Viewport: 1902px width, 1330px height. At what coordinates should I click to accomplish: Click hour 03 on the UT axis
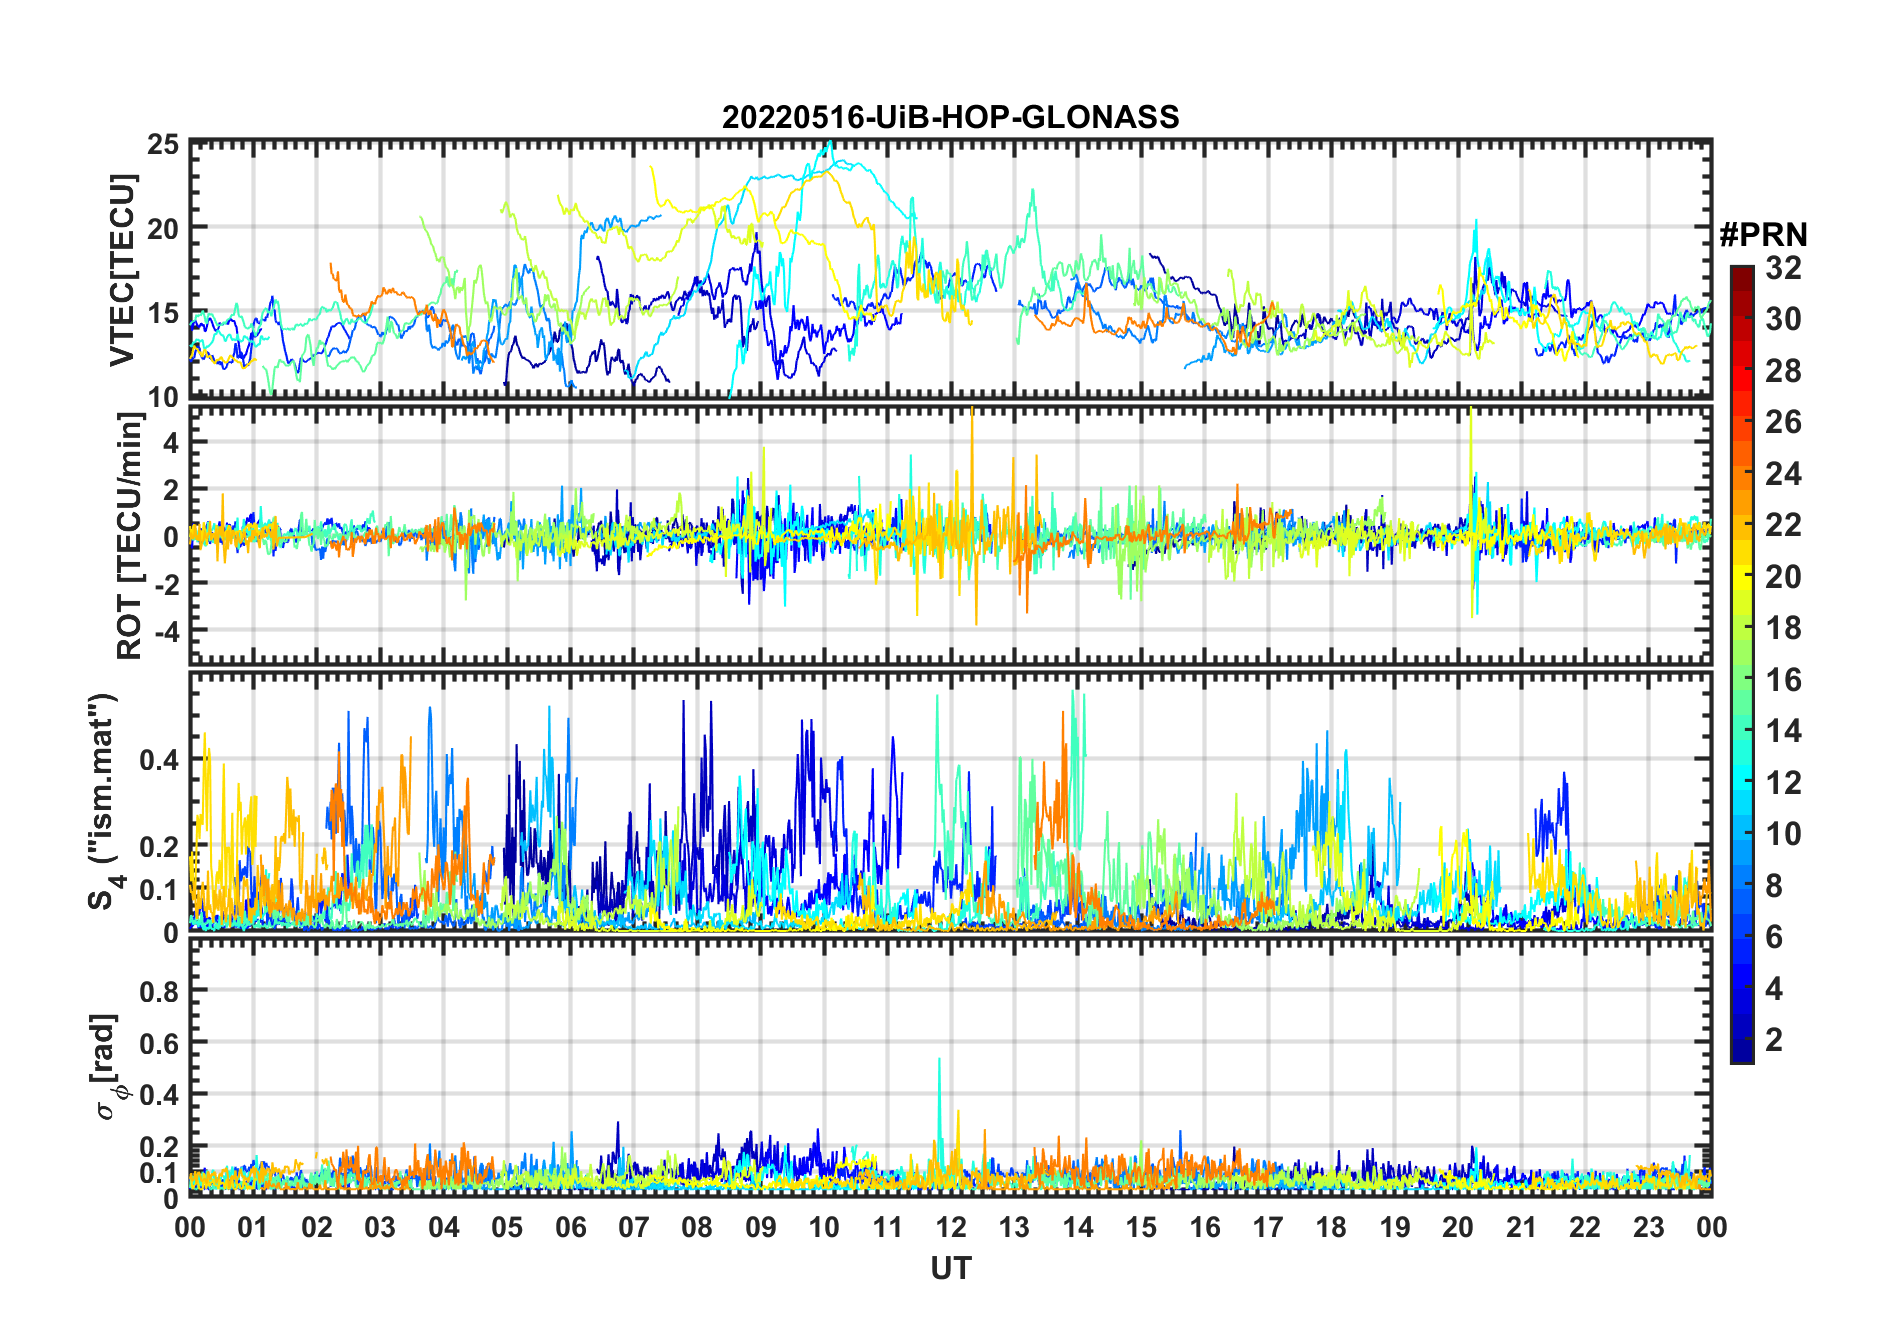(380, 1227)
